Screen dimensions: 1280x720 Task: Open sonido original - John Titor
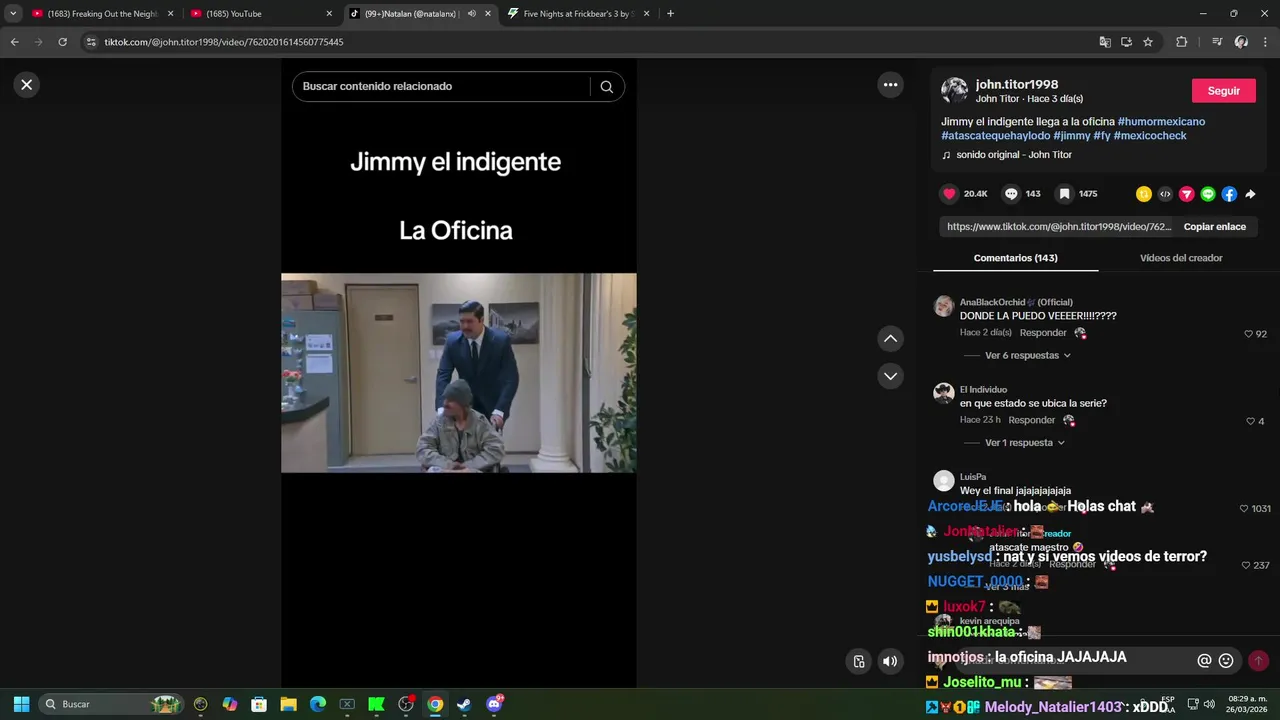1013,155
